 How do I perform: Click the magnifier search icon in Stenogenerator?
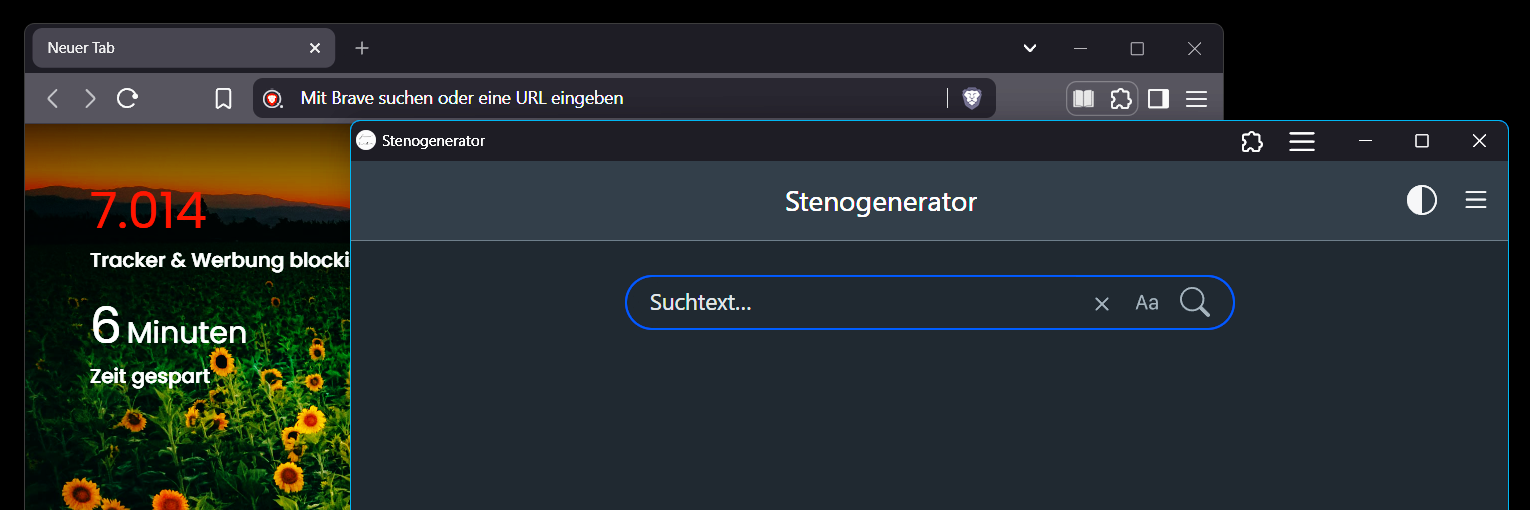click(1194, 302)
